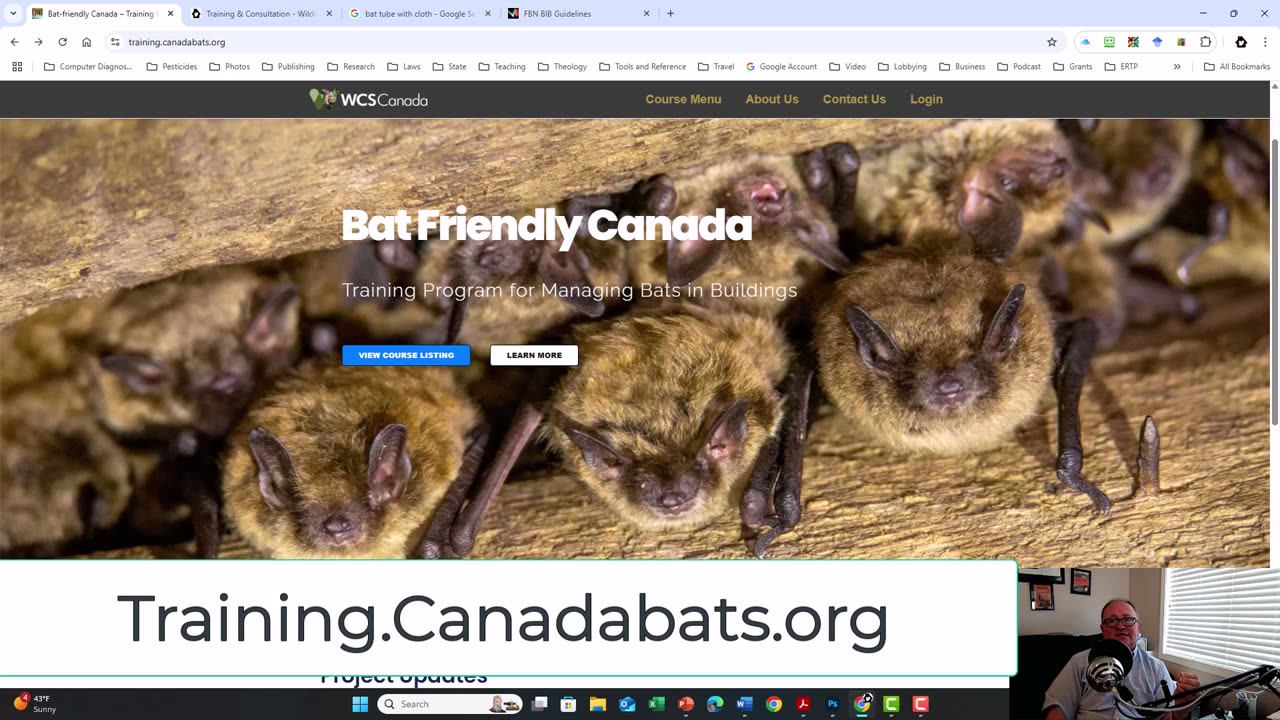Click the blue cloud extension icon
This screenshot has width=1280, height=720.
point(1085,42)
